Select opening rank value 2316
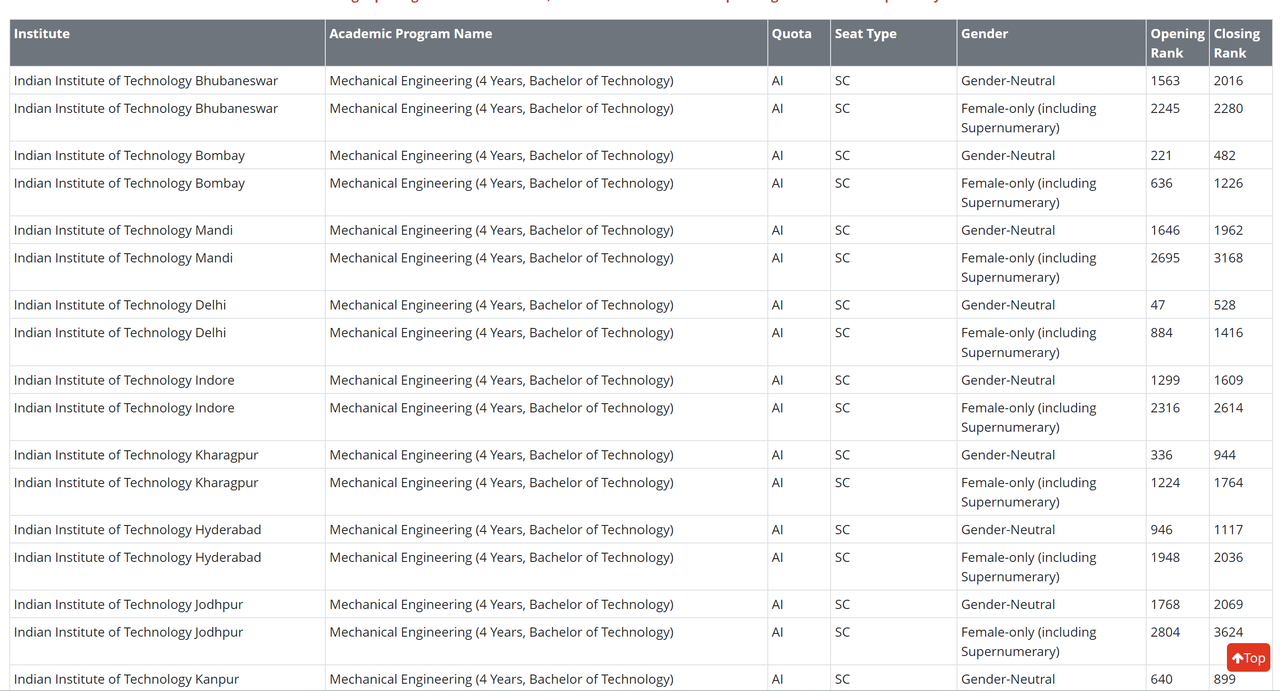Image resolution: width=1280 pixels, height=691 pixels. pyautogui.click(x=1165, y=408)
